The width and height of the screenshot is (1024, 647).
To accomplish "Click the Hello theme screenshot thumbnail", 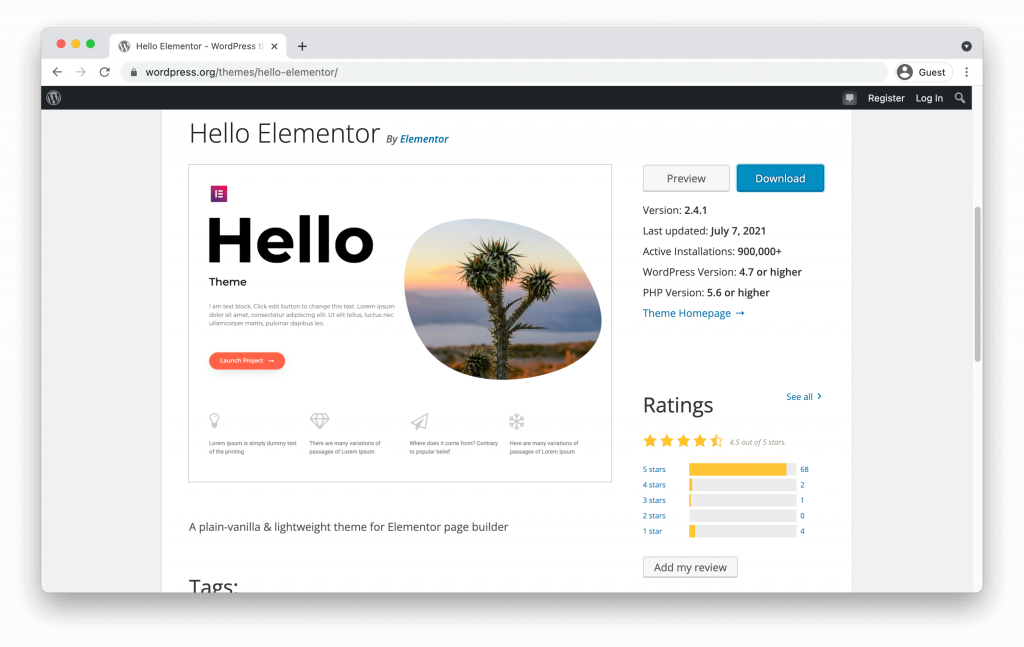I will (x=400, y=323).
